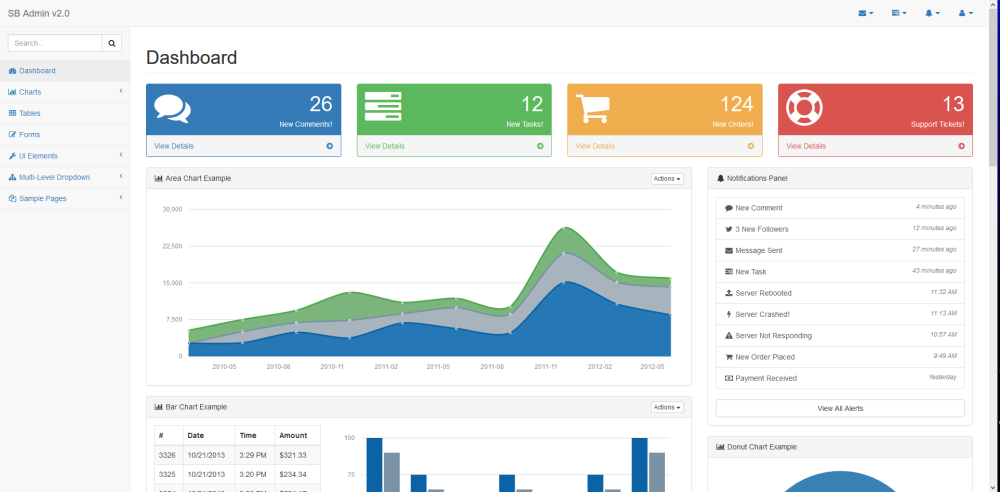
Task: Open the envelope messages dropdown icon
Action: click(865, 13)
